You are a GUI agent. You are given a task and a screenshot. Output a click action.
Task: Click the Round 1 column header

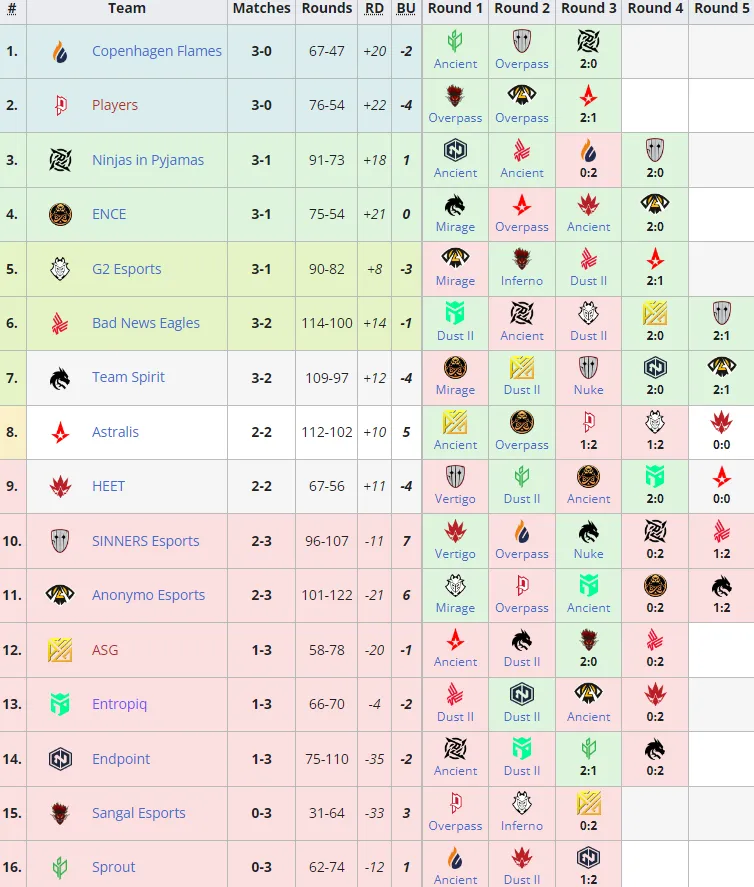pyautogui.click(x=455, y=8)
